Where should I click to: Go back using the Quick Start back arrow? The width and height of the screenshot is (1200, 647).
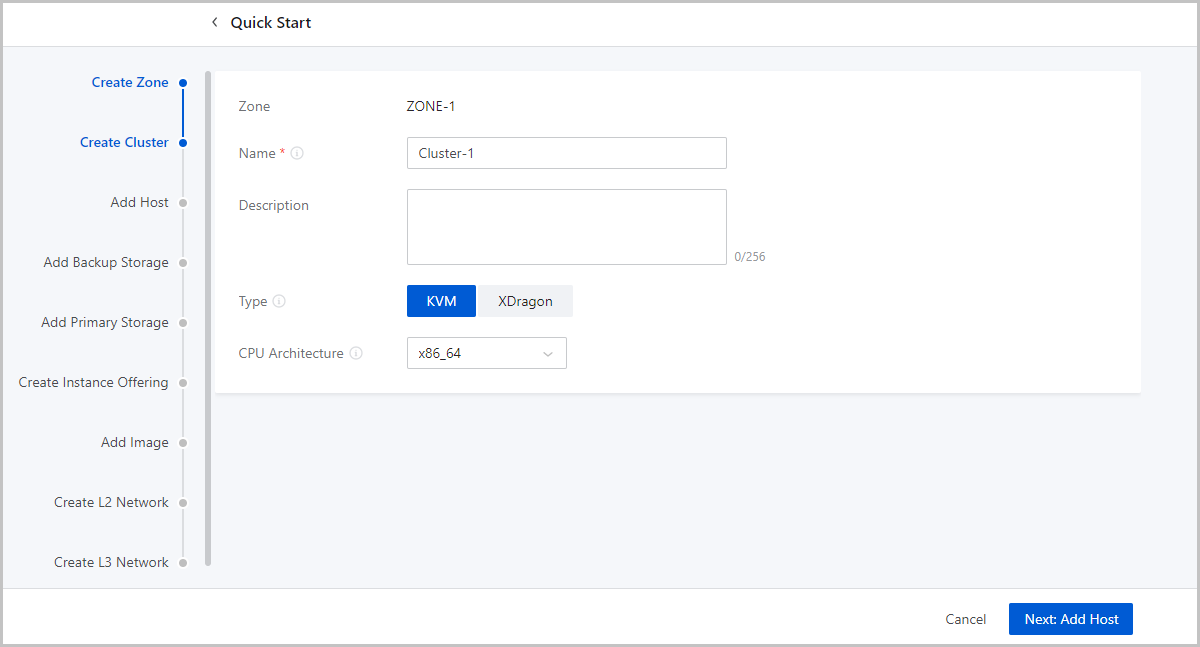[214, 22]
